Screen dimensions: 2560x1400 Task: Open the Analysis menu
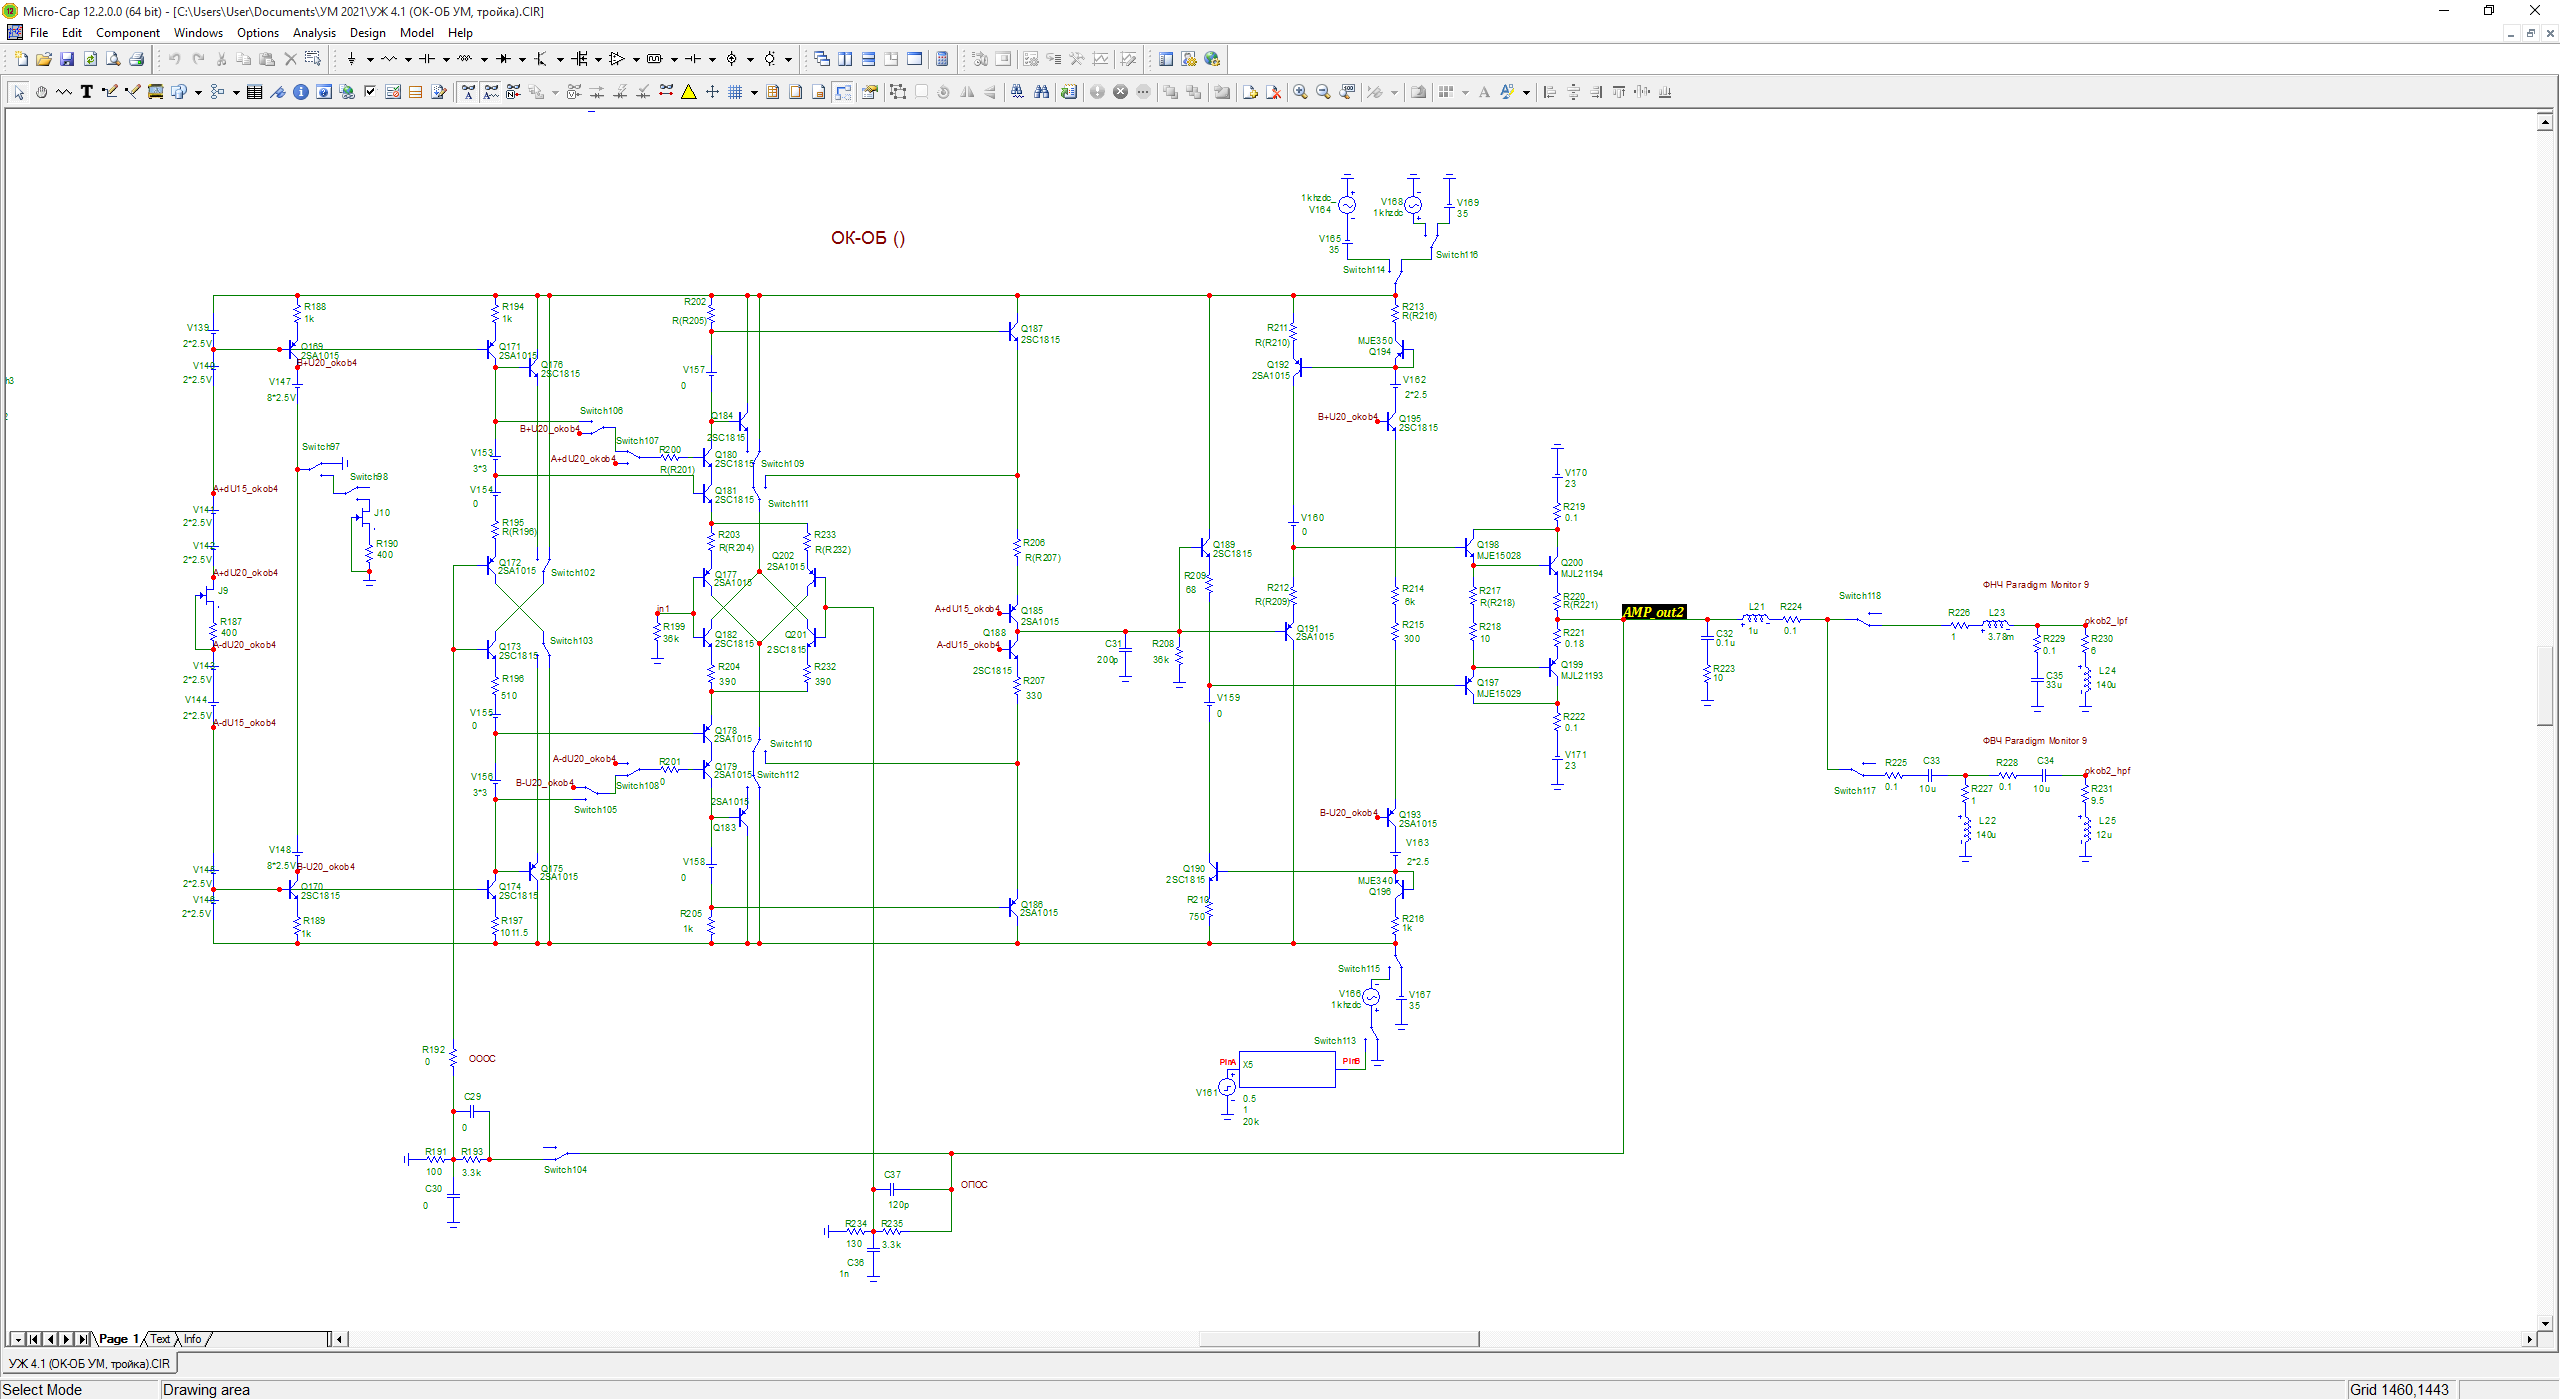pos(314,33)
